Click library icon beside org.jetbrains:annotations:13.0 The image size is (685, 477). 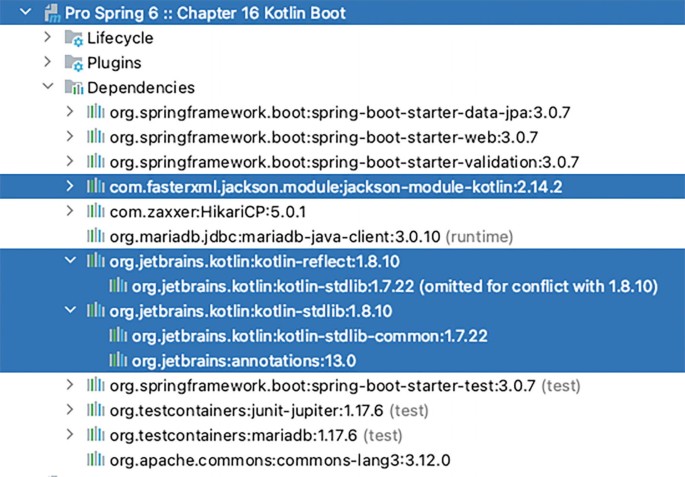(x=119, y=359)
